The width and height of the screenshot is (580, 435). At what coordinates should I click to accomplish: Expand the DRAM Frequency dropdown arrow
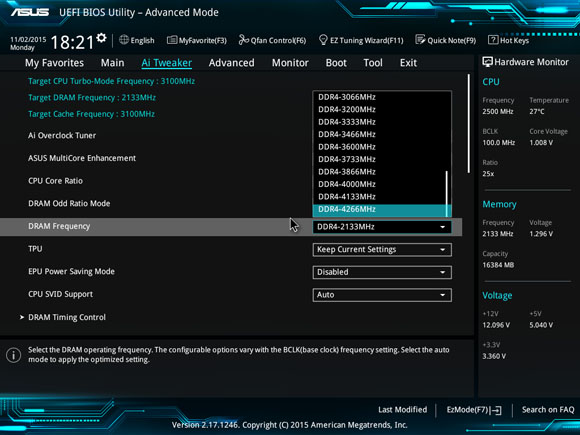442,227
